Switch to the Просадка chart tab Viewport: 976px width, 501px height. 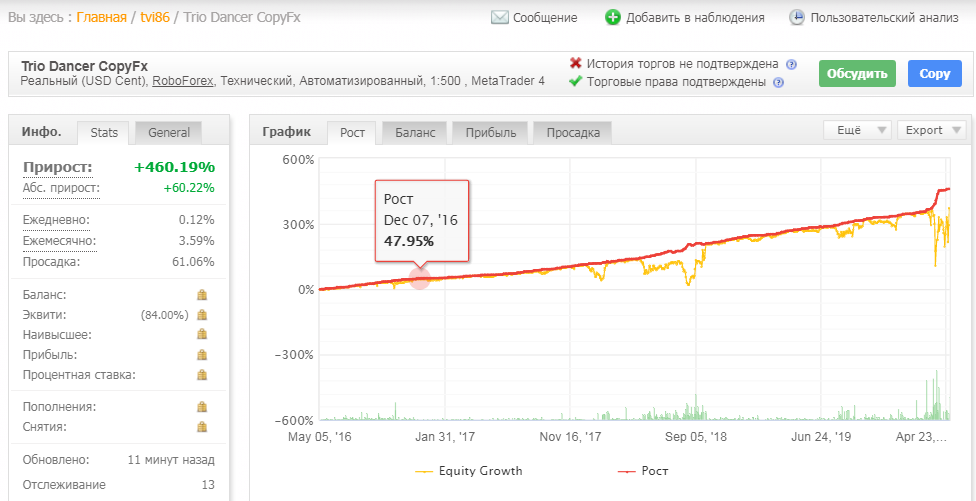[573, 133]
